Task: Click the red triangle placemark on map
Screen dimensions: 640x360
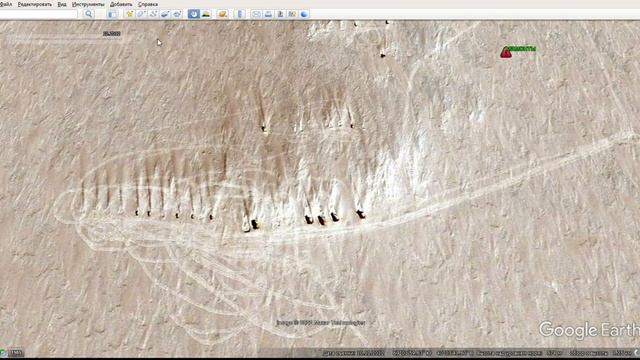Action: click(x=506, y=52)
